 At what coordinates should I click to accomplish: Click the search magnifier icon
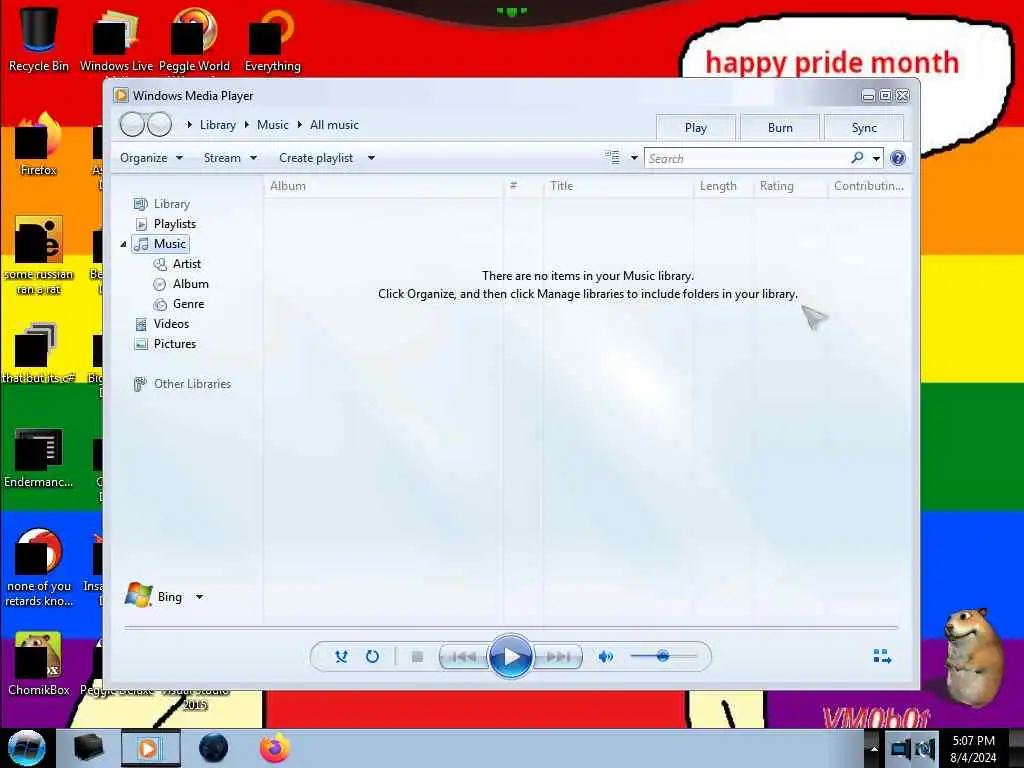pos(857,157)
